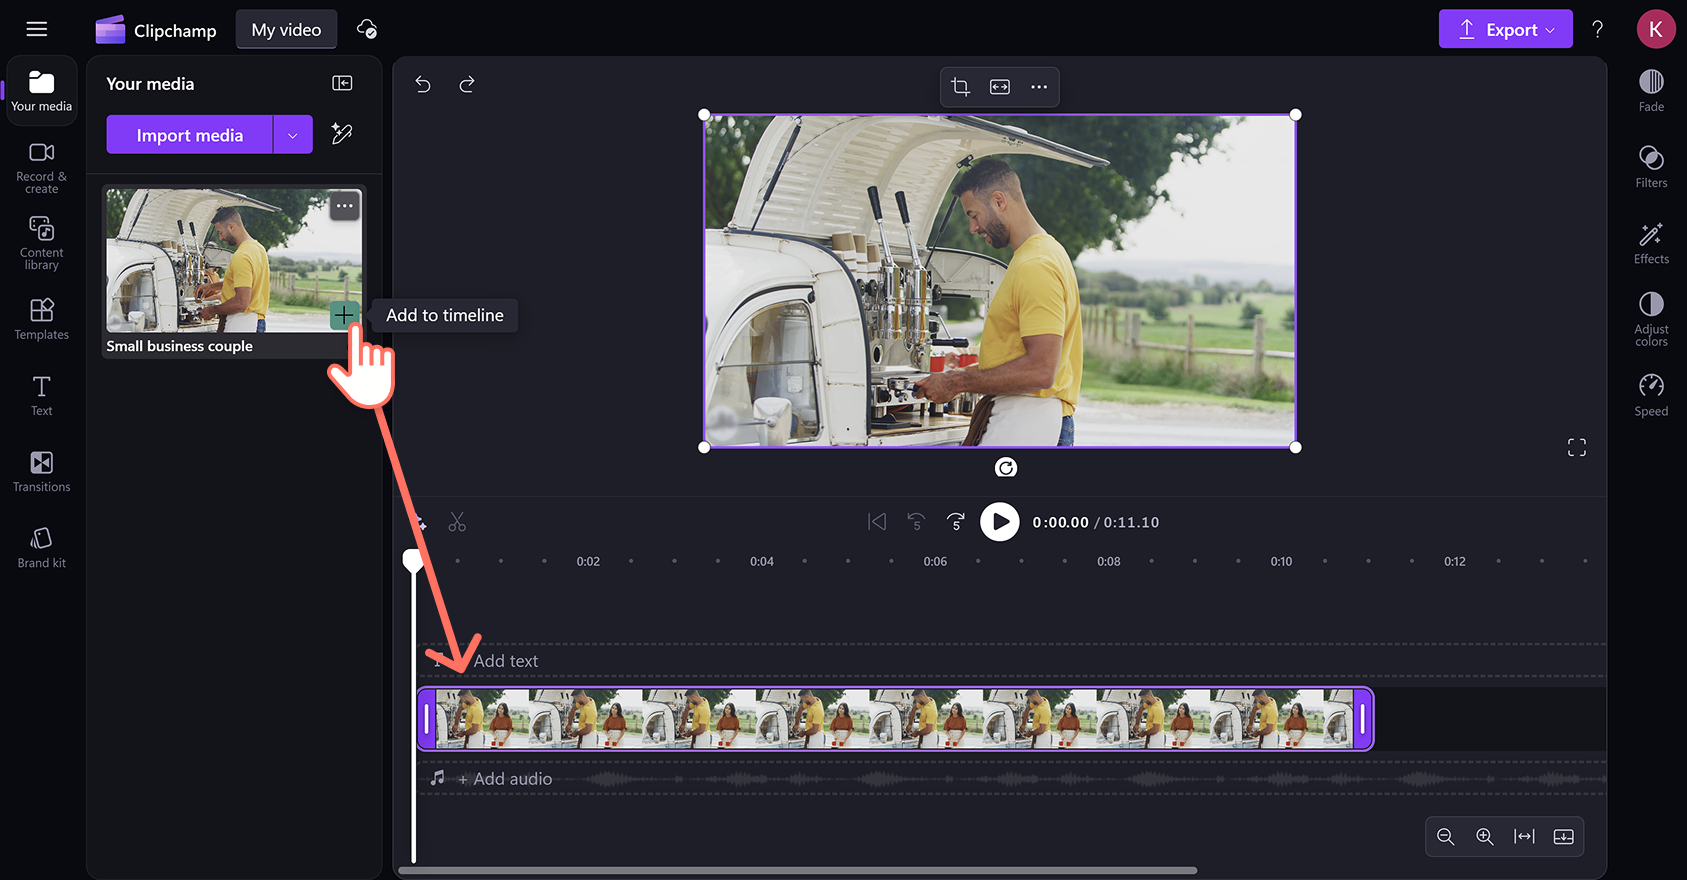Click the horizontal timeline scrollbar
Screen dimensions: 1687x880
tap(797, 870)
